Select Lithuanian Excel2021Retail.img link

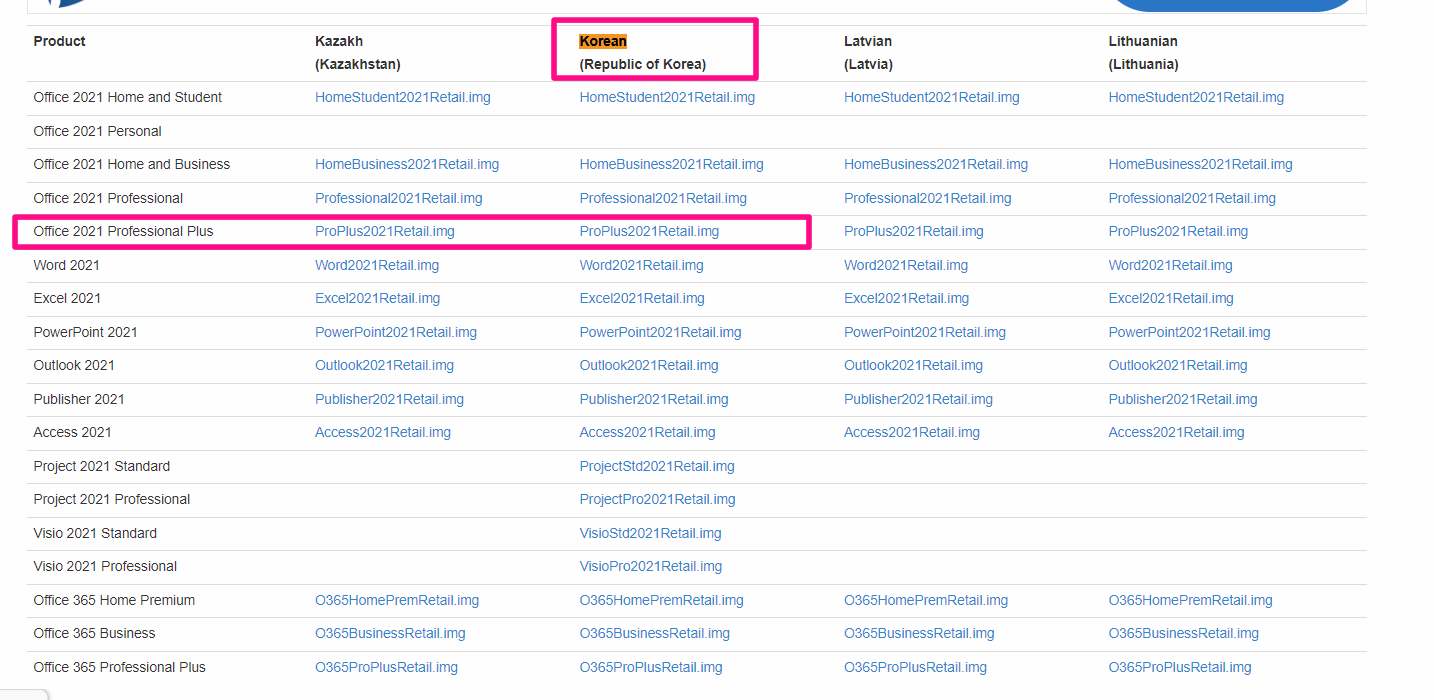point(1171,298)
